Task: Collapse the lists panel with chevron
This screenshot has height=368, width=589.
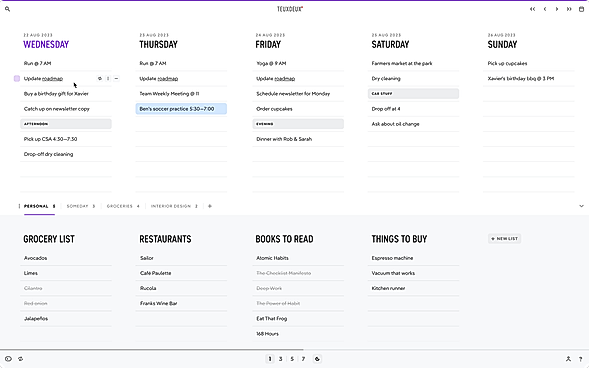Action: [581, 206]
